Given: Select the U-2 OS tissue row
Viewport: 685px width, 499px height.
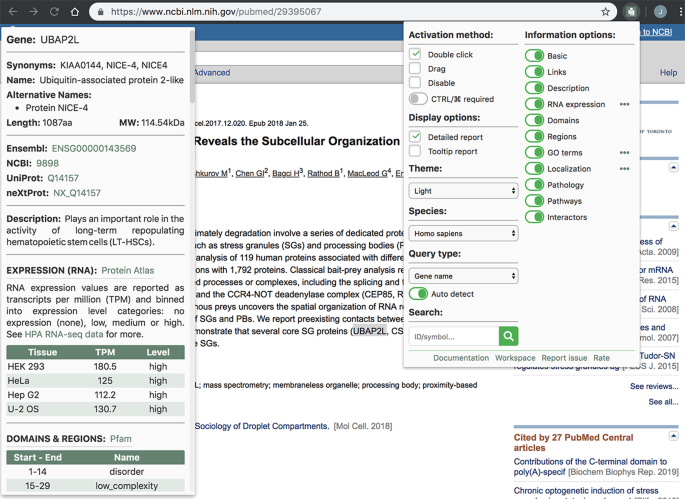Looking at the screenshot, I should pyautogui.click(x=95, y=409).
